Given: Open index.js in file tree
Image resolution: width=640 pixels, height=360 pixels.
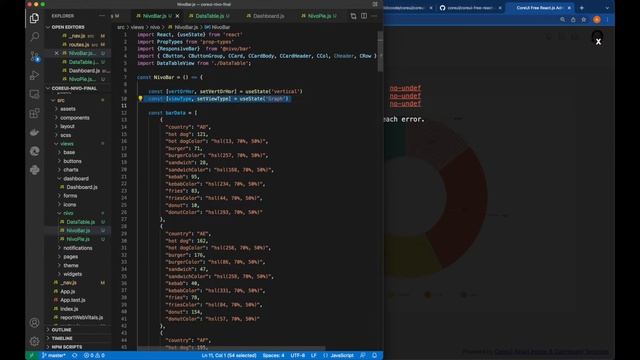Looking at the screenshot, I should pos(69,309).
